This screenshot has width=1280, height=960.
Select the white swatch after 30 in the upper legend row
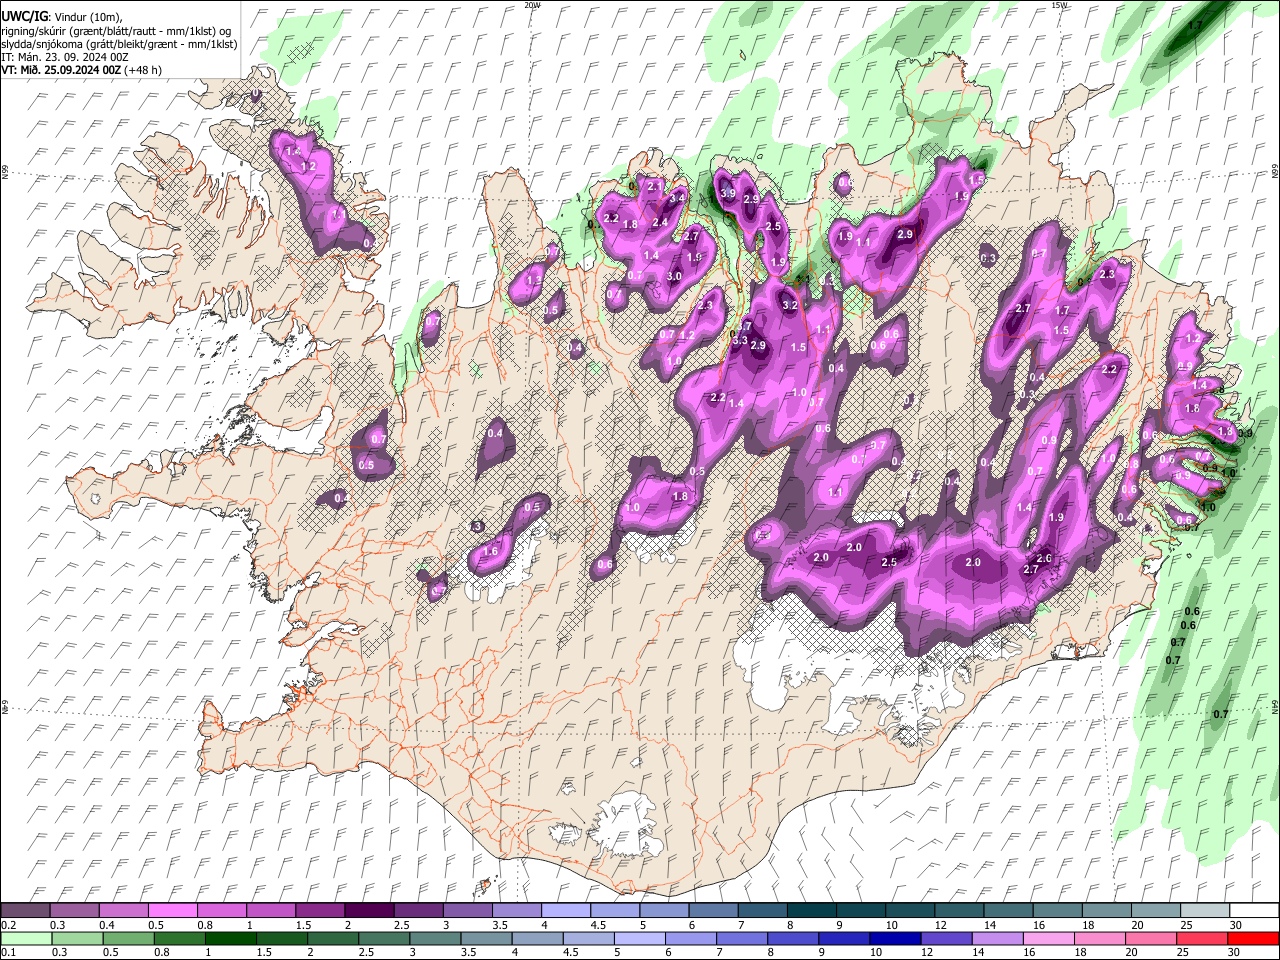point(1254,911)
